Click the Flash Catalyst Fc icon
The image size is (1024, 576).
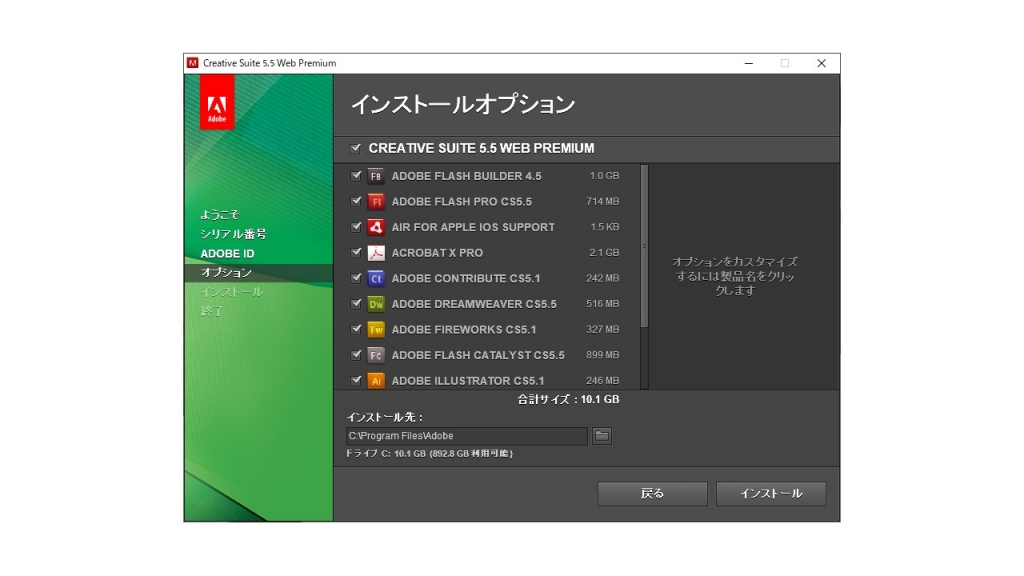(x=376, y=355)
